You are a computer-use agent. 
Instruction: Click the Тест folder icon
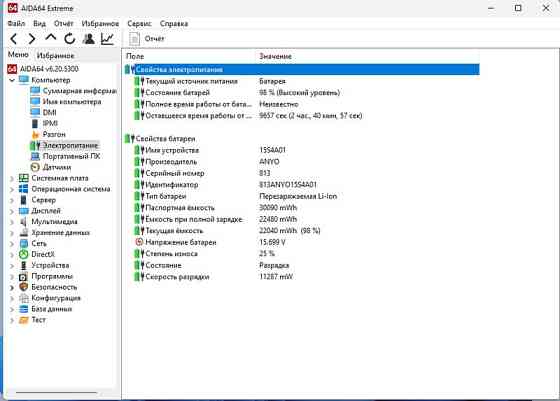pos(24,320)
